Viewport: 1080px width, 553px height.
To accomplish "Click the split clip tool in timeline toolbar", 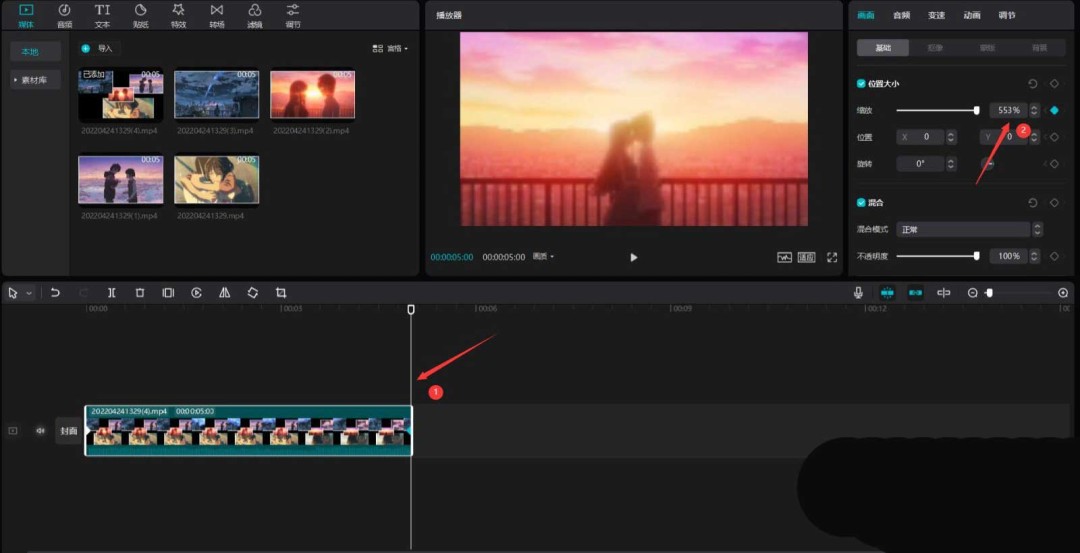I will (111, 293).
